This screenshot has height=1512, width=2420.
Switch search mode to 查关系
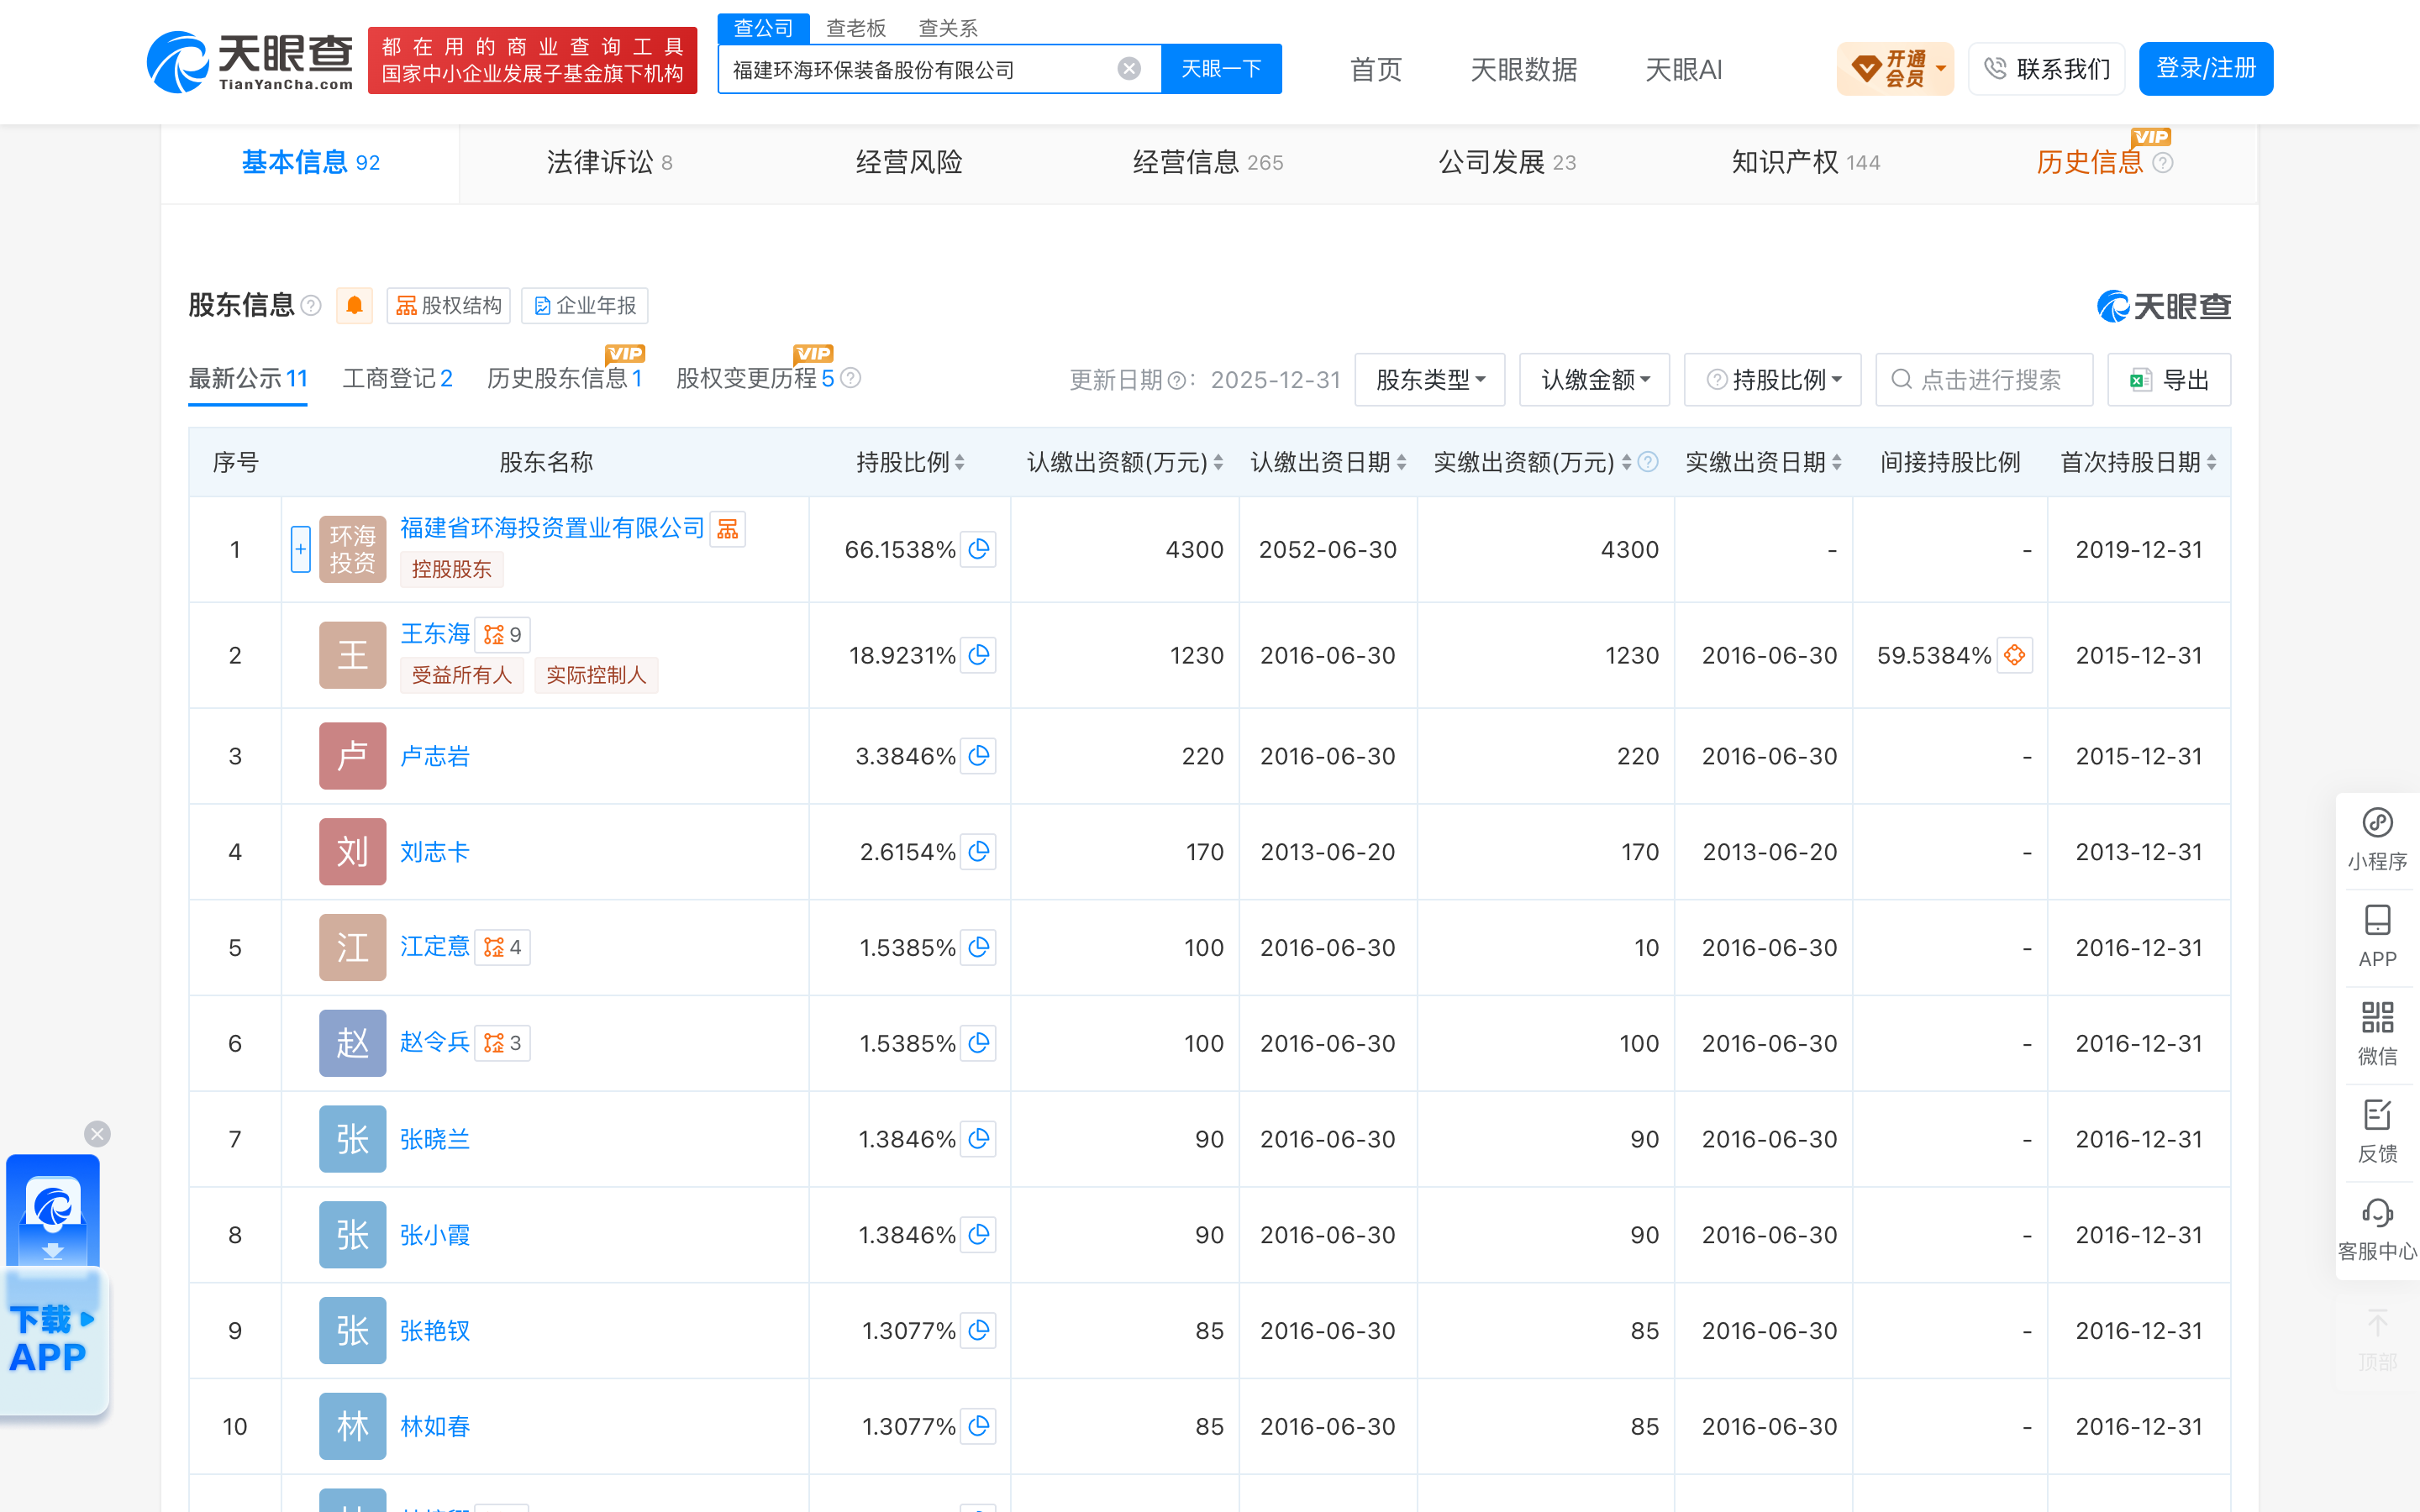(948, 28)
